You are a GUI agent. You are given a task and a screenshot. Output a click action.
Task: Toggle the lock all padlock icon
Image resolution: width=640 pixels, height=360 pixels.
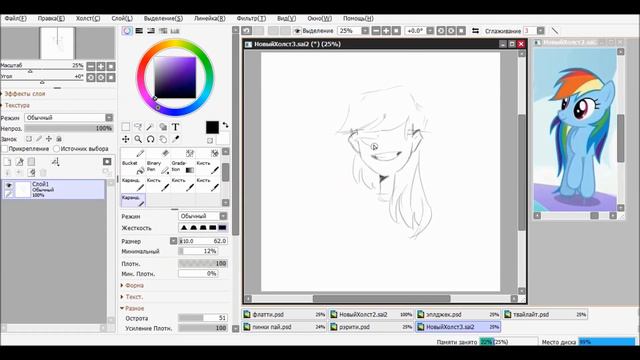tap(59, 139)
